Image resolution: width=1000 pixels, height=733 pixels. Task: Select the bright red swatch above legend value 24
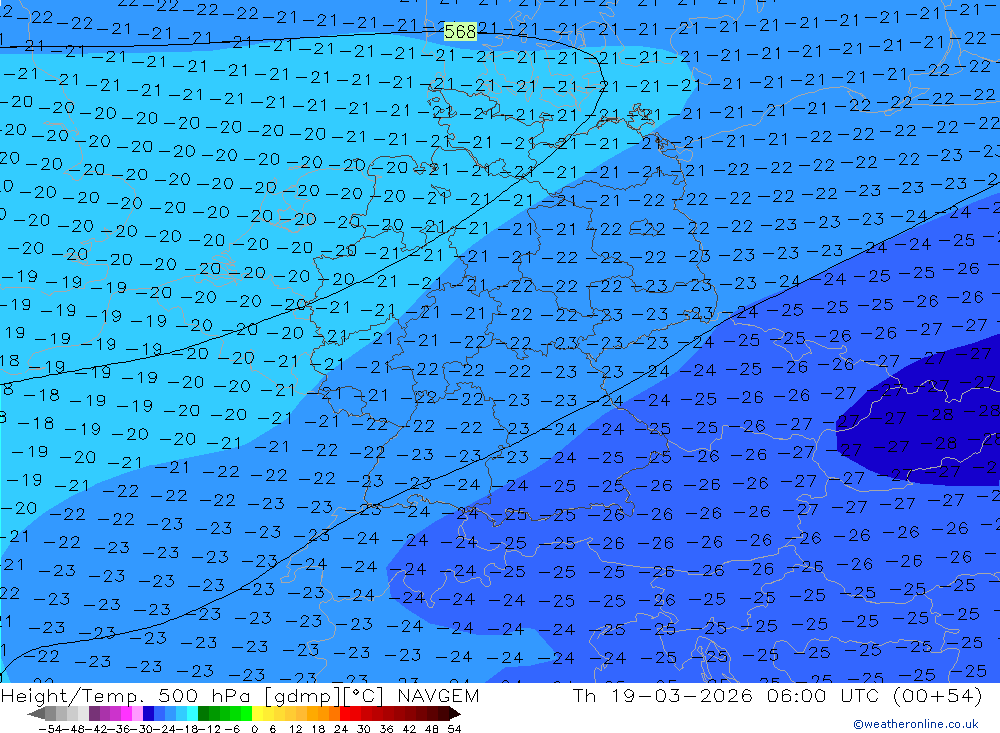(345, 713)
